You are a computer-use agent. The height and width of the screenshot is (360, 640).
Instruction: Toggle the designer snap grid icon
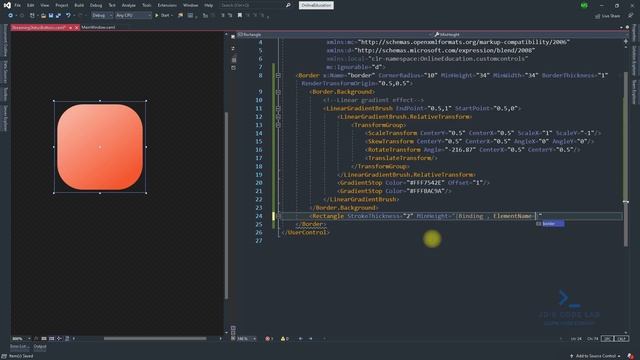coord(44,339)
